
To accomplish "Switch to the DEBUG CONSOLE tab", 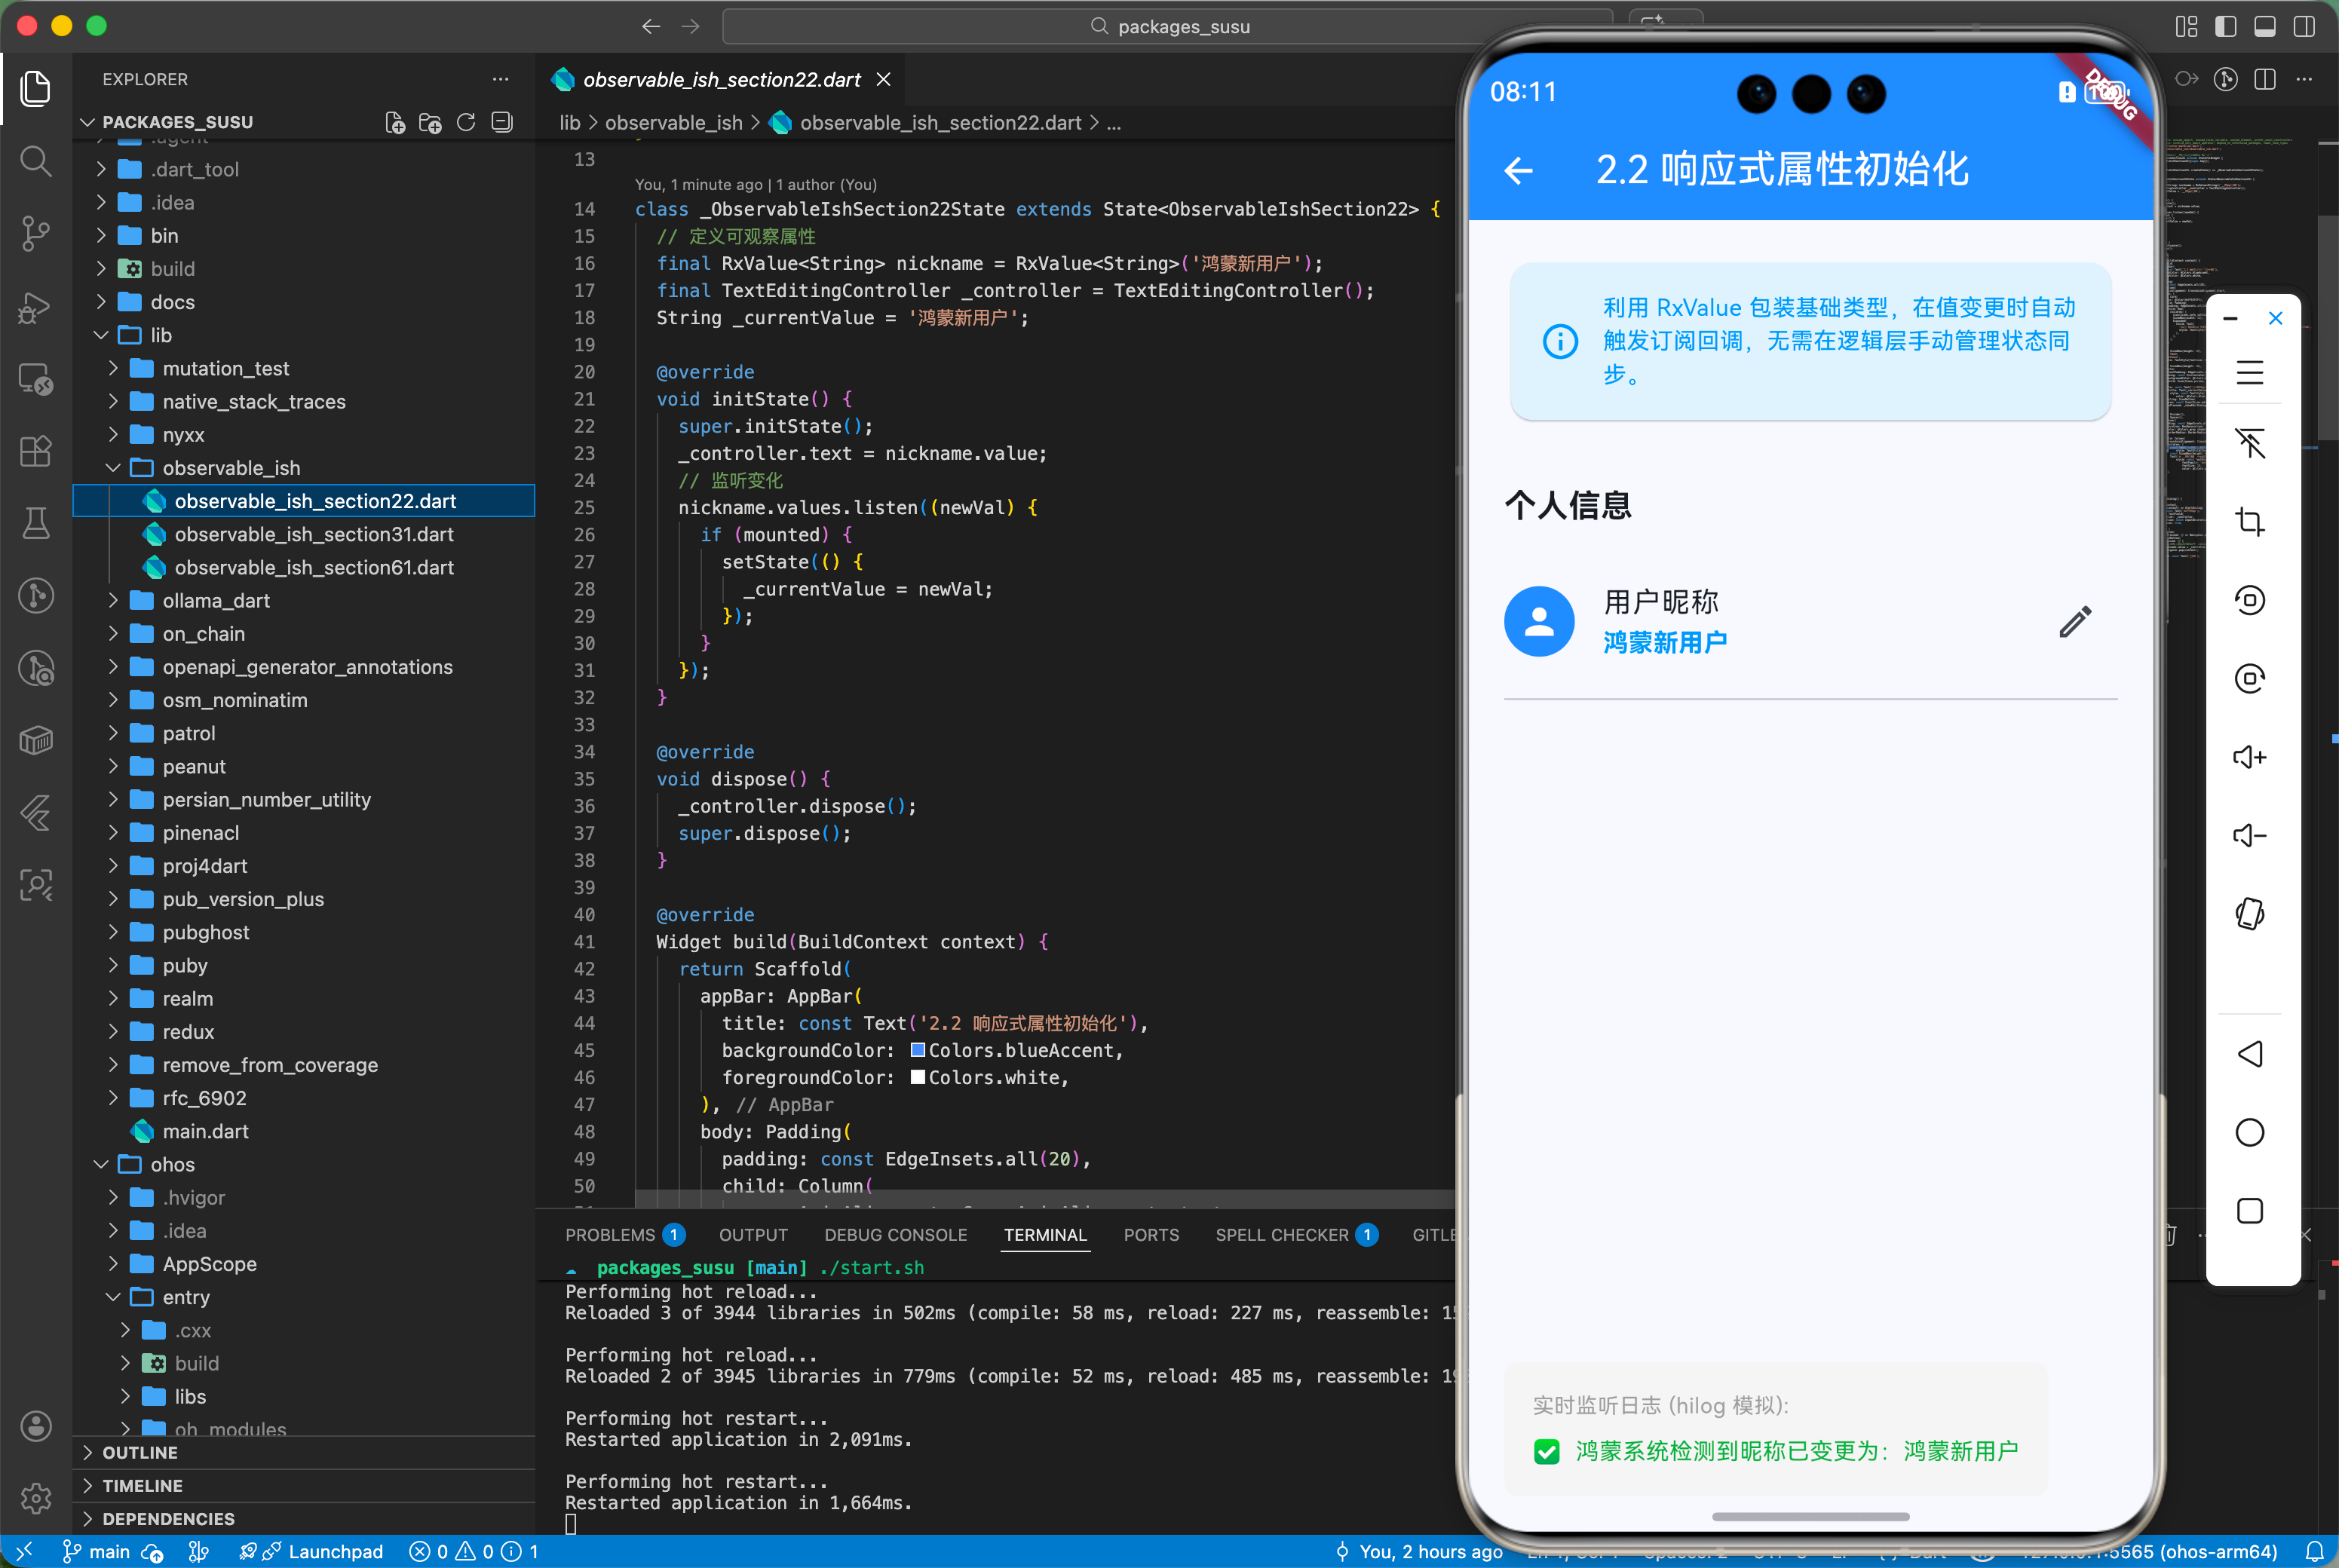I will point(895,1235).
